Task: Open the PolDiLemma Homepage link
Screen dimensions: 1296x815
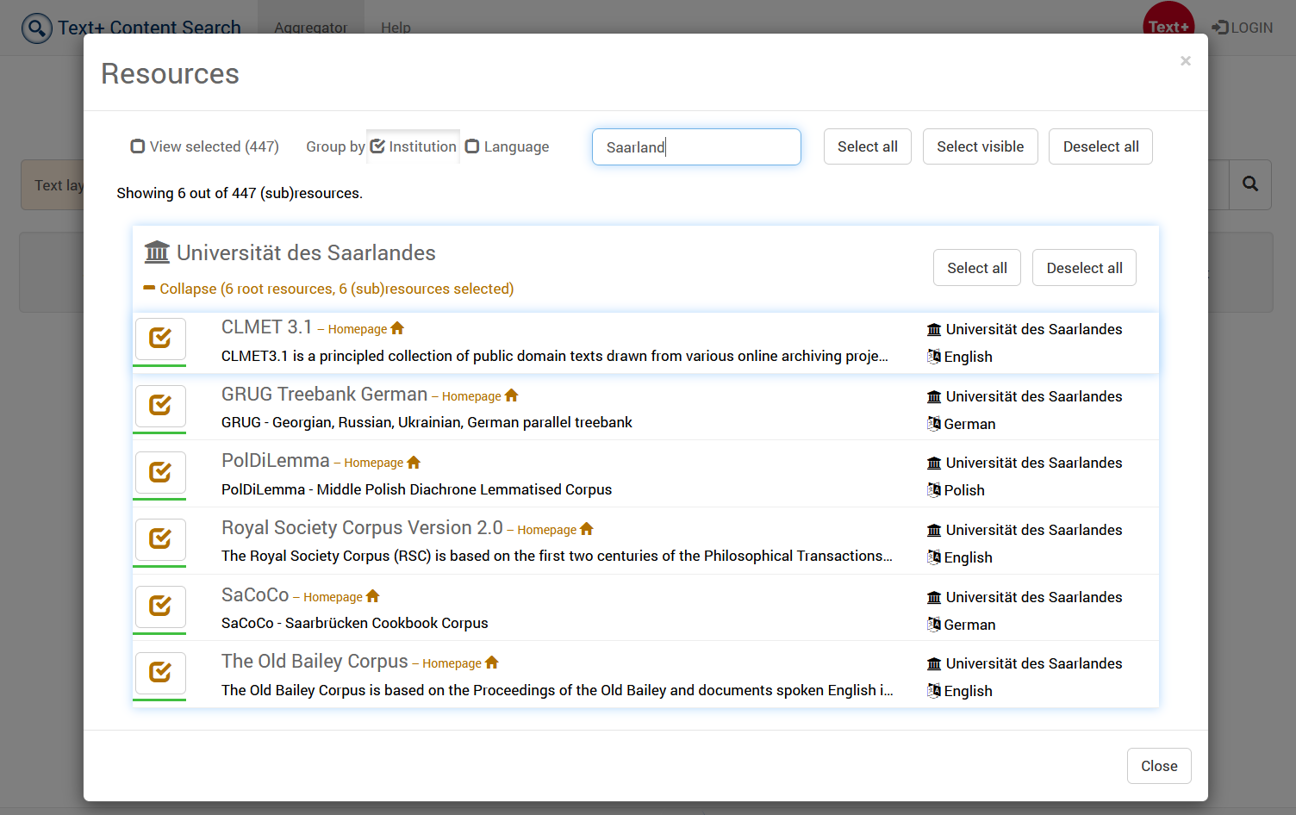Action: point(374,462)
